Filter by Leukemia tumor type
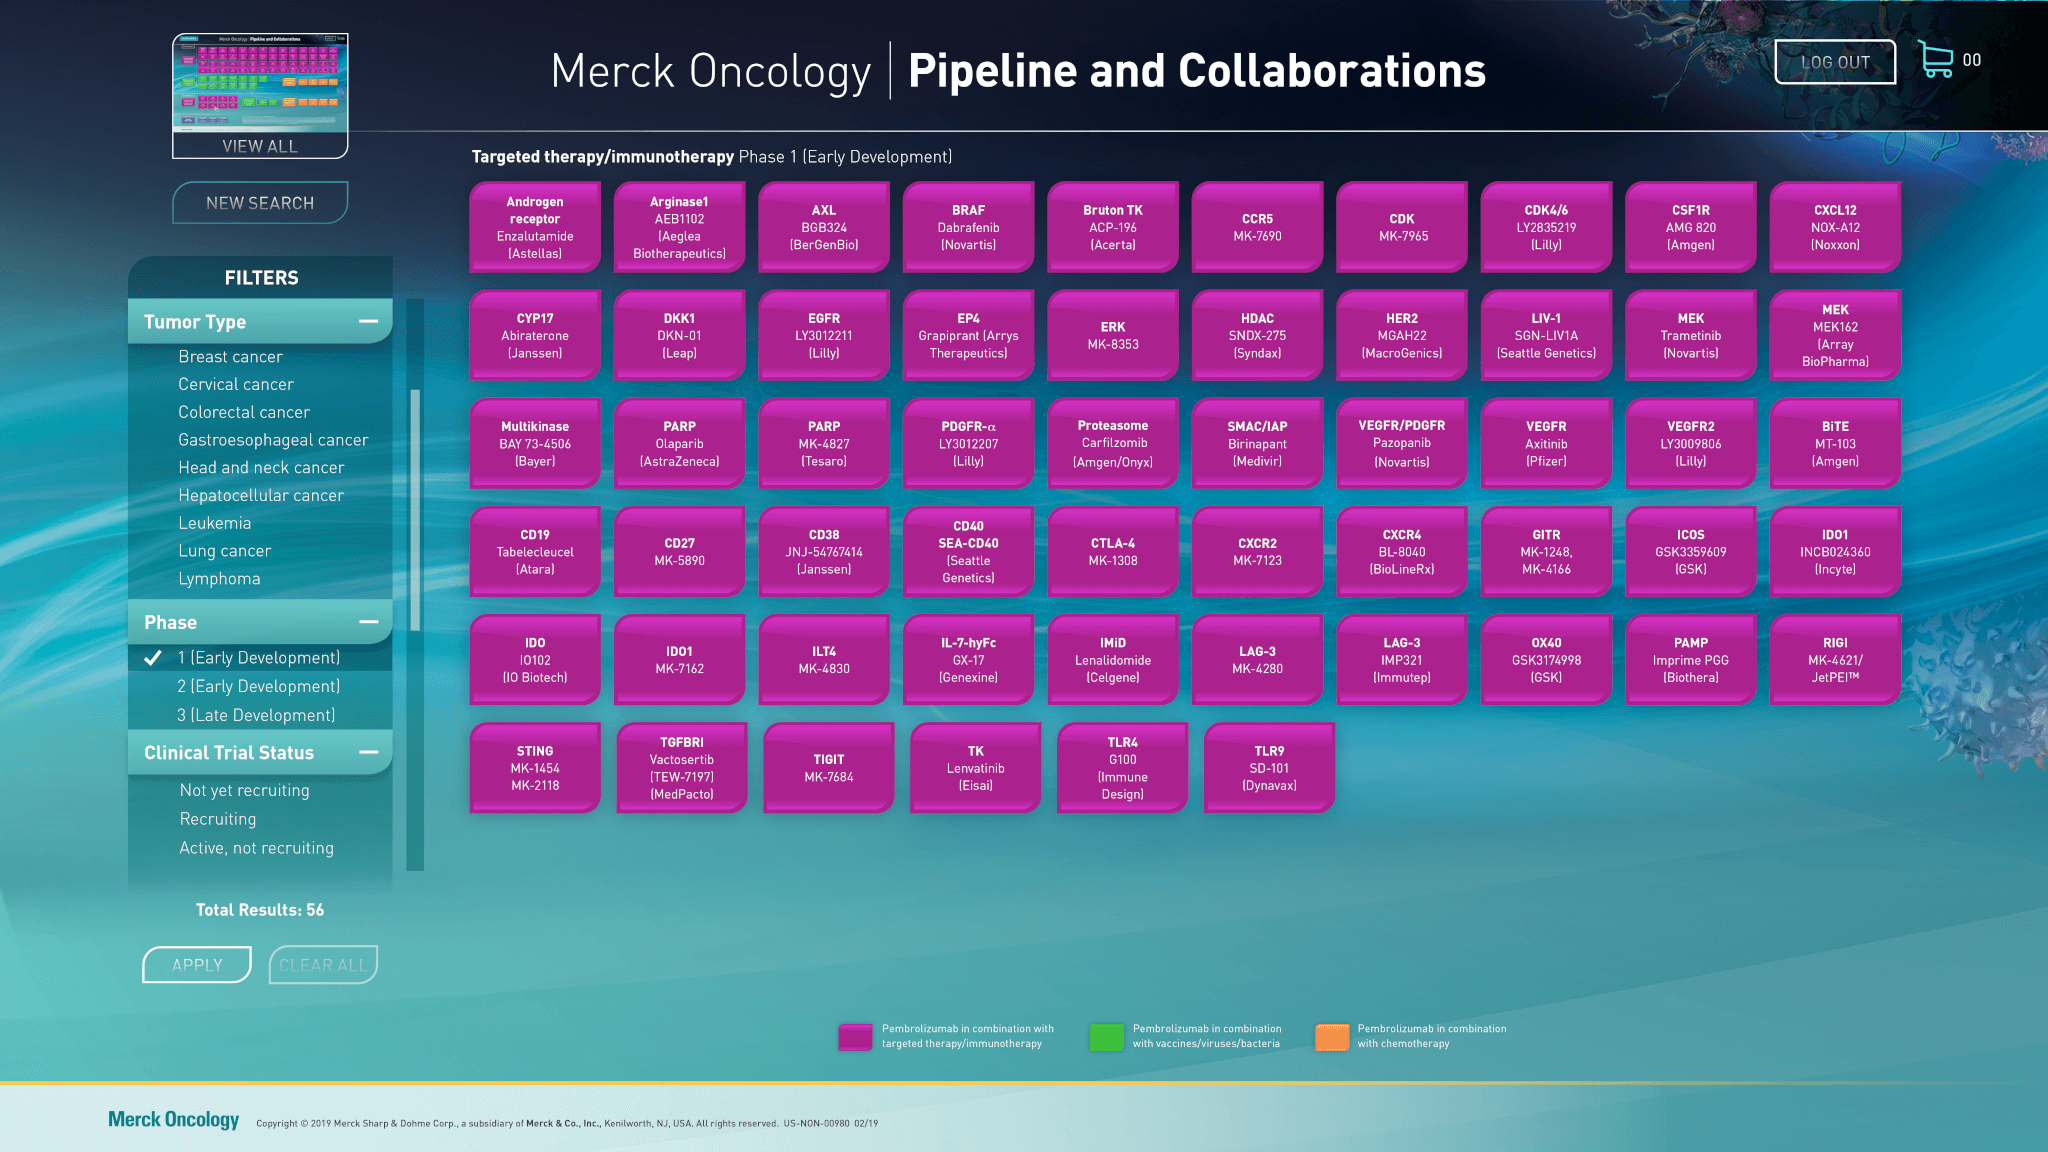This screenshot has width=2048, height=1152. 215,523
